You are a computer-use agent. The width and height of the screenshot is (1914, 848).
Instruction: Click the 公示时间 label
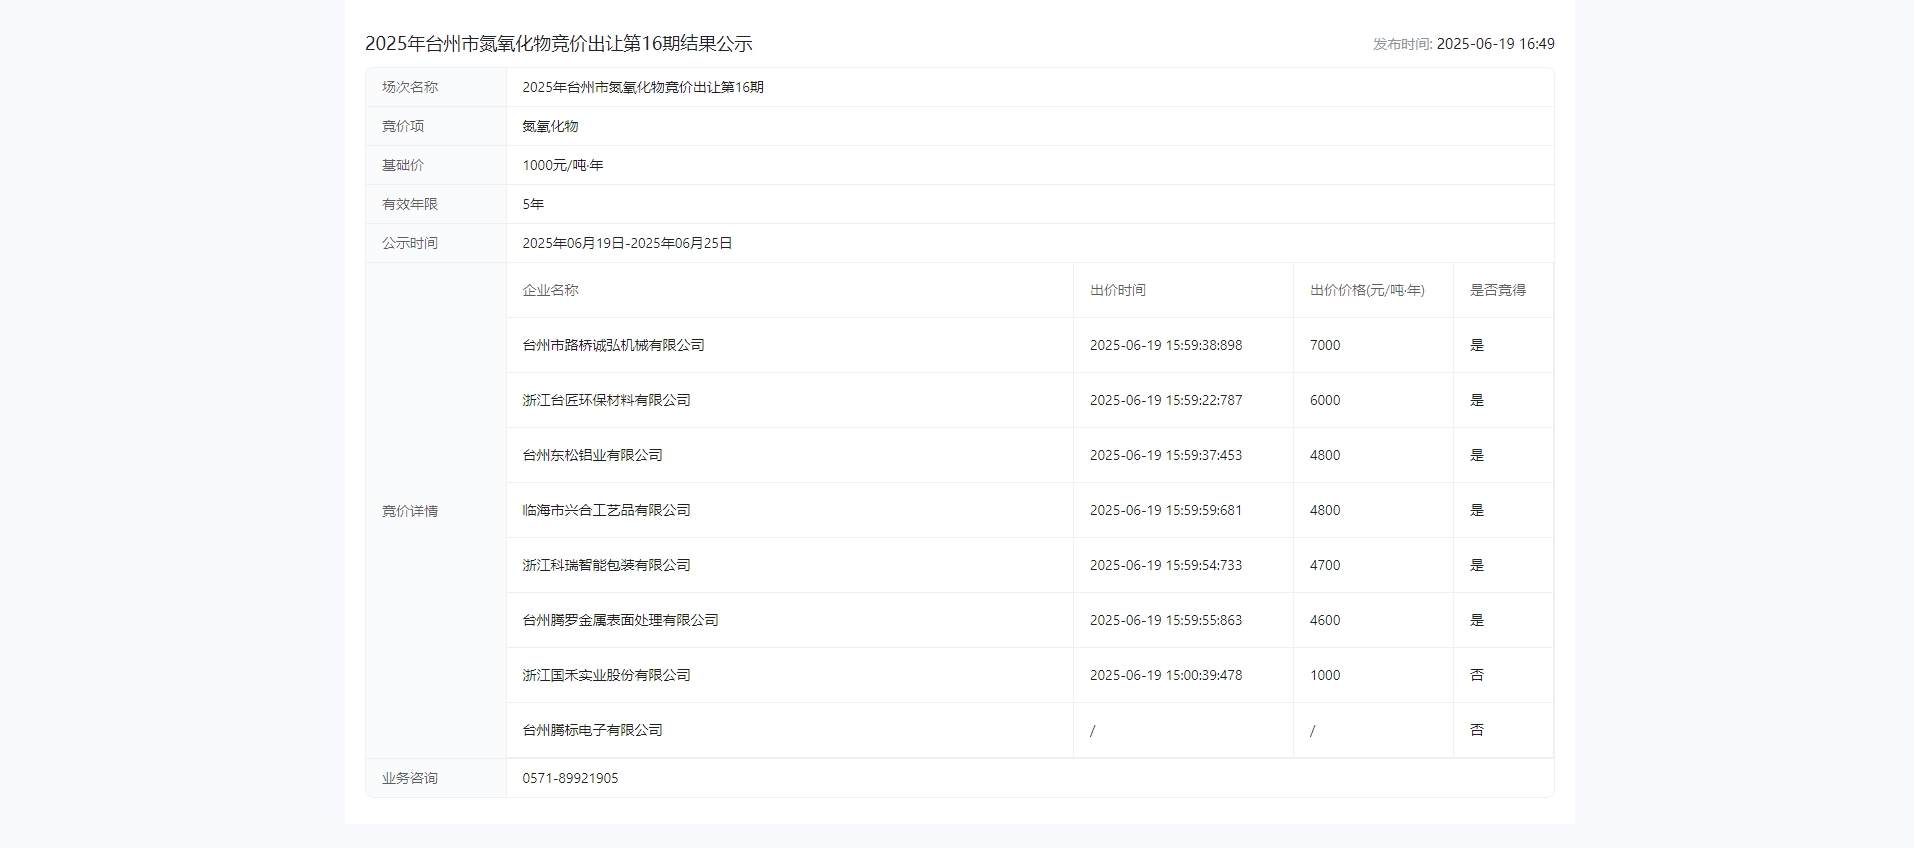pos(410,243)
